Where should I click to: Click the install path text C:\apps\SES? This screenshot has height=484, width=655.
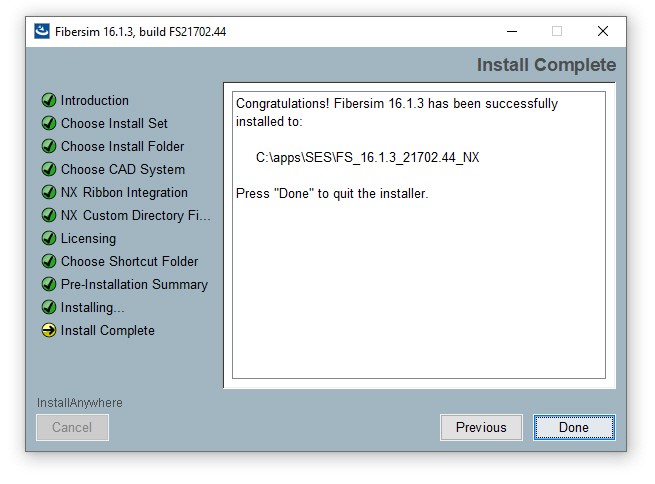(x=368, y=157)
